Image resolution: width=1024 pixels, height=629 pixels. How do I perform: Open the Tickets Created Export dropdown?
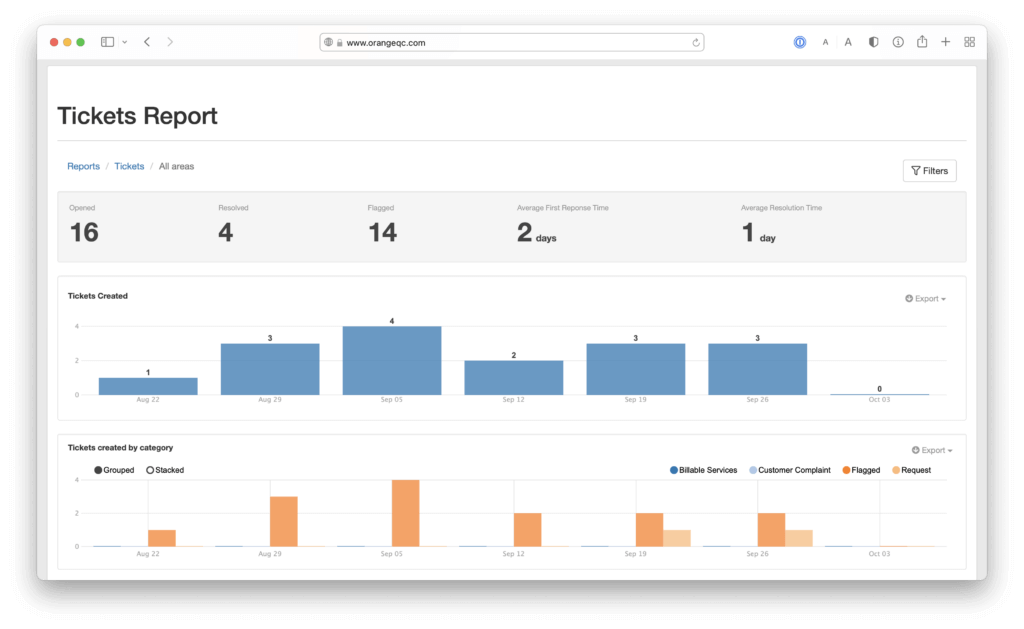925,298
